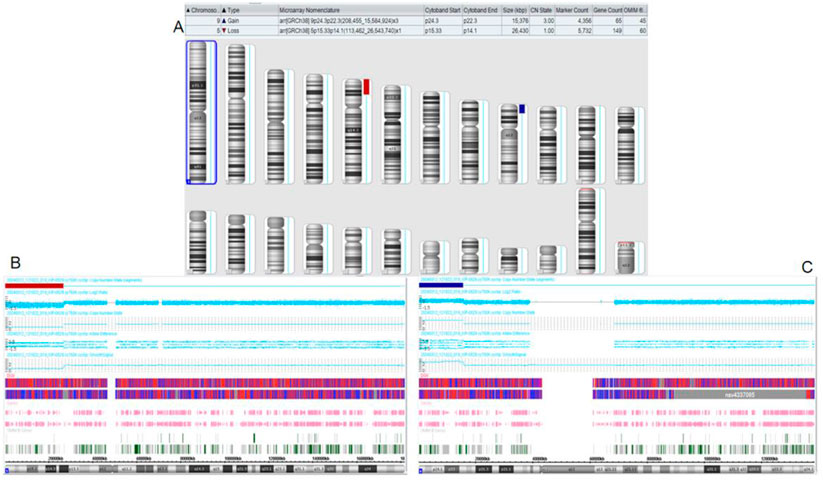Click nomenclature cell 5p15.33p14.1 loss entry

coord(351,31)
